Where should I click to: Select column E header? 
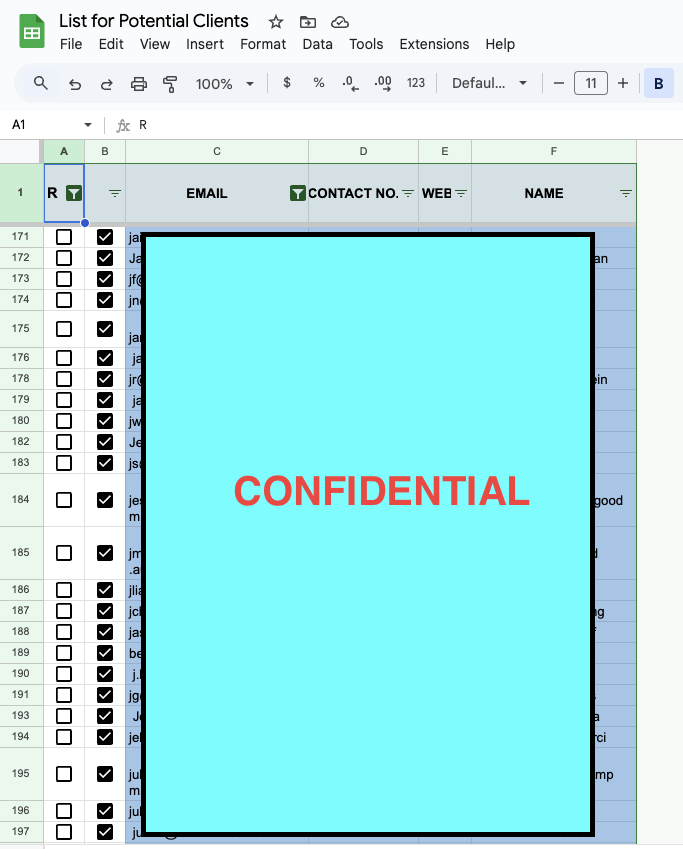pyautogui.click(x=445, y=152)
